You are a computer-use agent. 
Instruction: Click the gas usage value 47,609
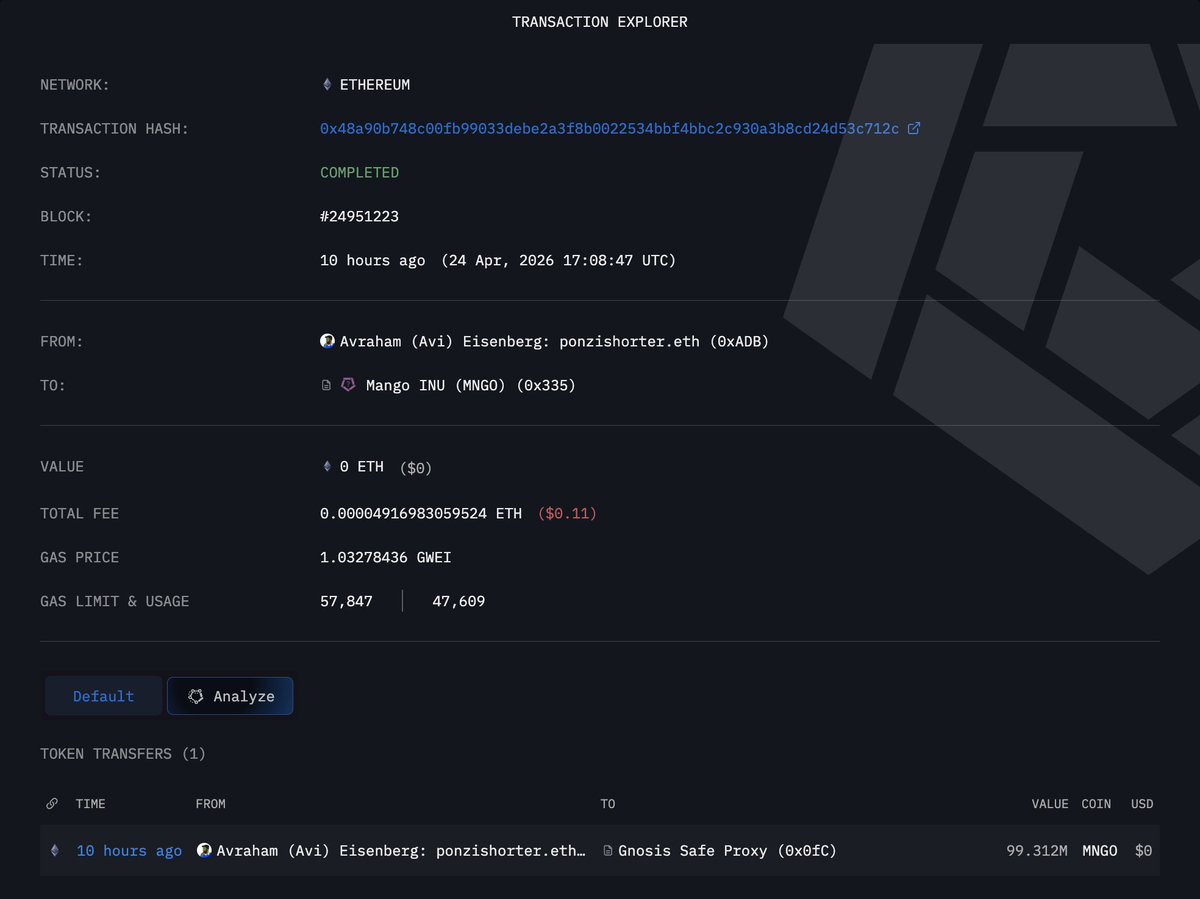[x=459, y=601]
